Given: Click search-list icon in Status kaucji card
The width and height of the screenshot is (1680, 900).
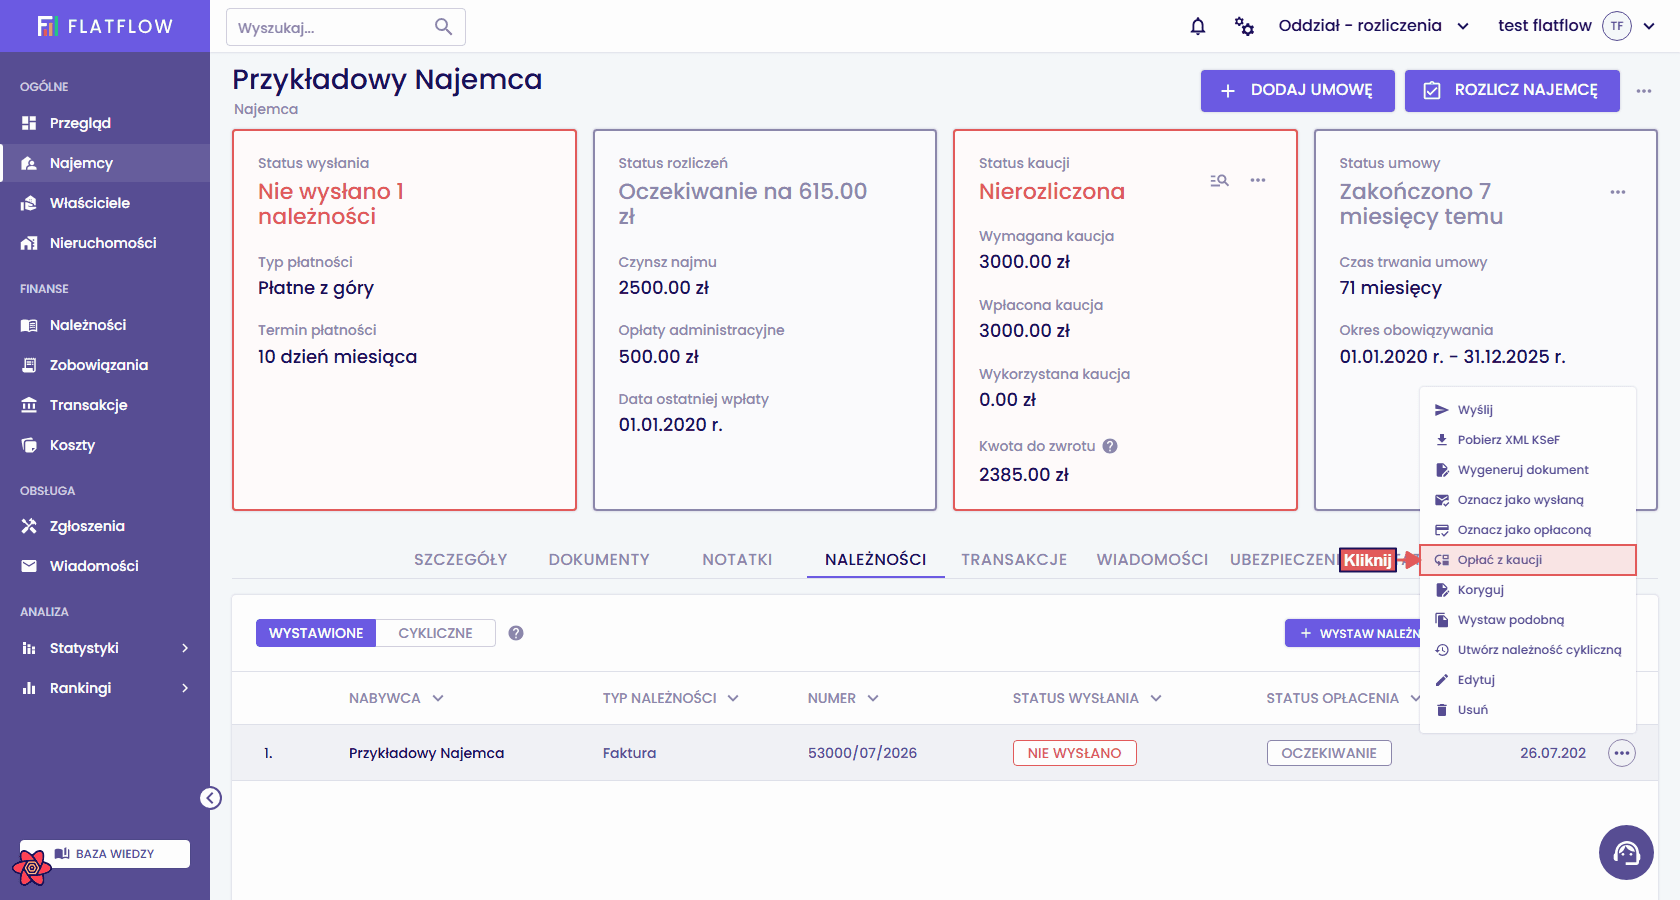Looking at the screenshot, I should coord(1219,181).
